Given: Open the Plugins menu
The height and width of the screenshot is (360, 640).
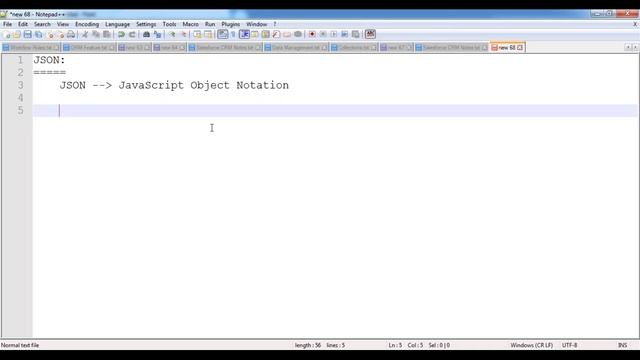Looking at the screenshot, I should coord(231,24).
